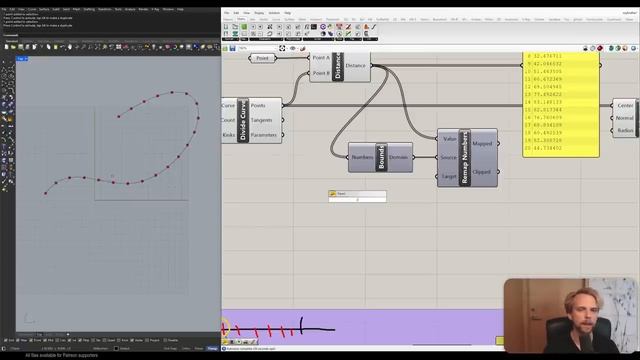Click the Zoom Extents icon in Rhino toolbar
The width and height of the screenshot is (640, 360).
tap(97, 47)
